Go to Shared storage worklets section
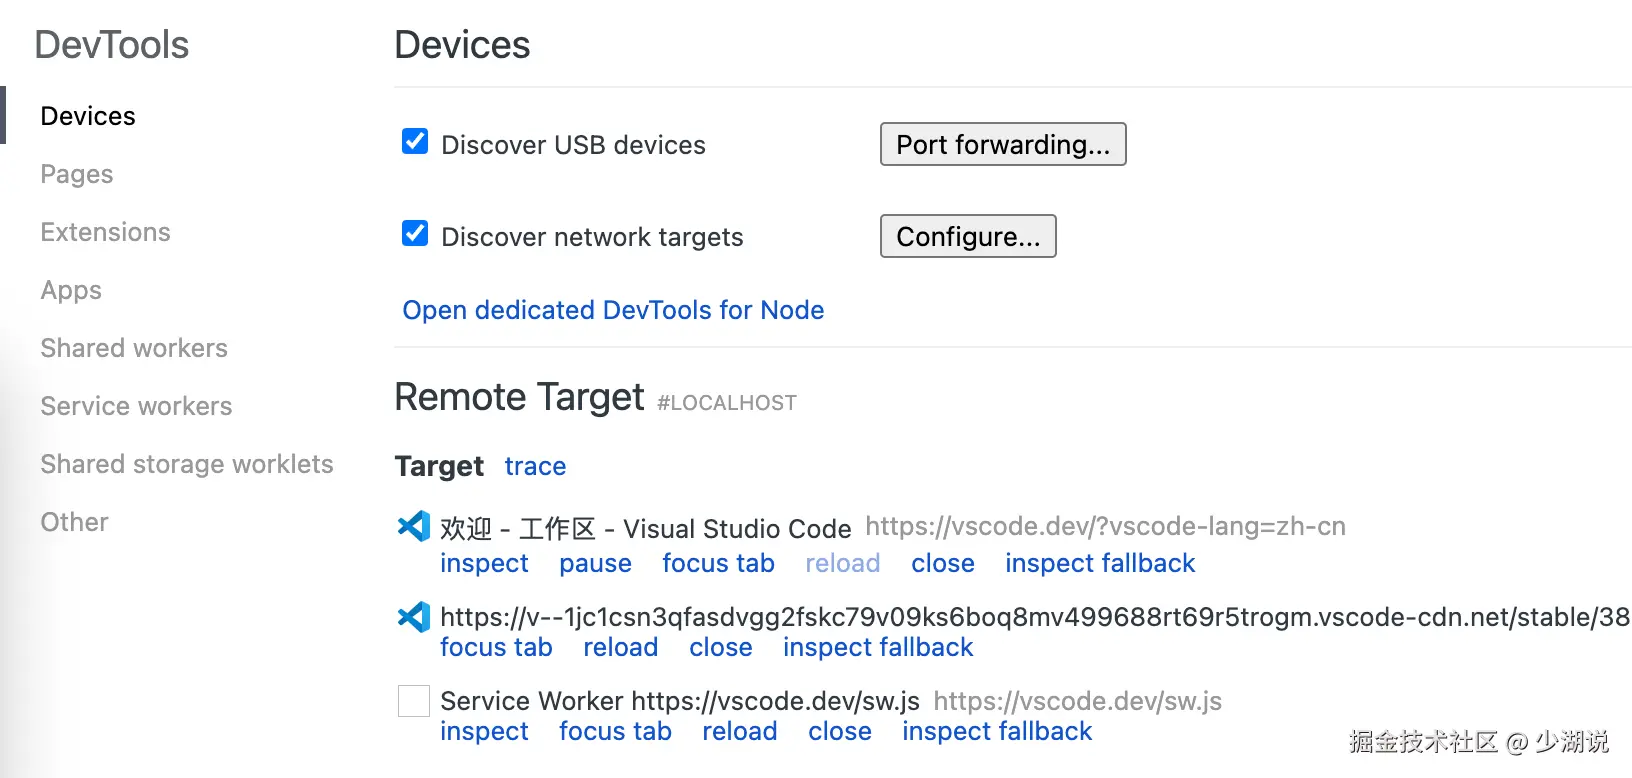This screenshot has width=1632, height=778. (x=187, y=464)
